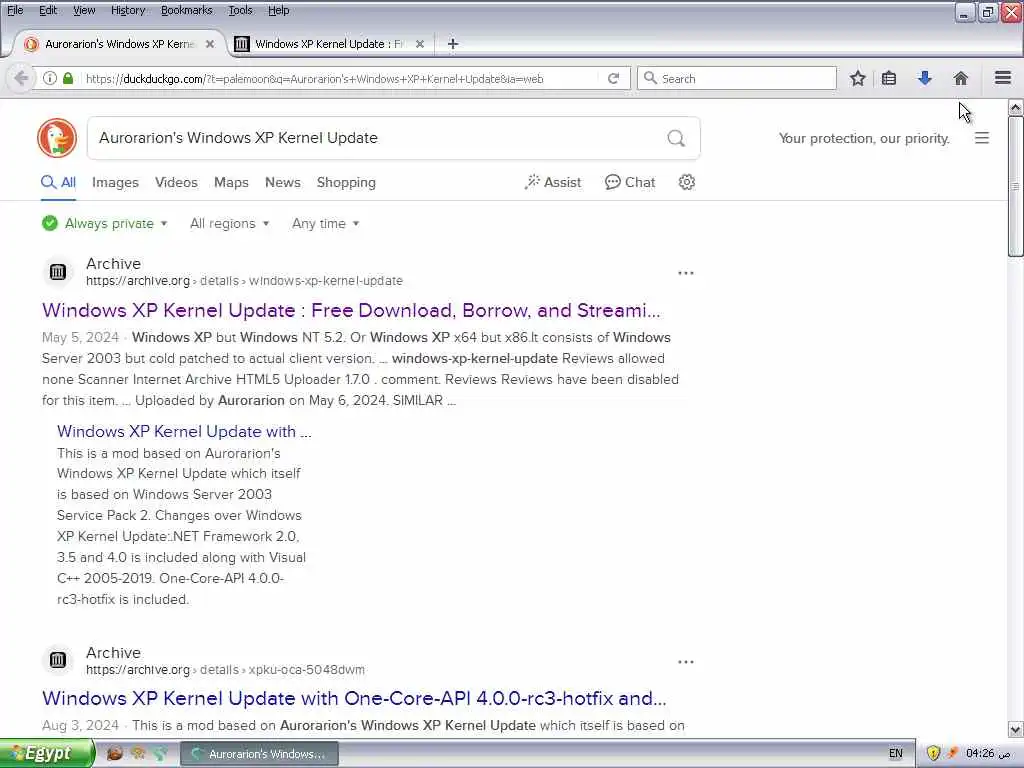
Task: Open the DuckDuckGo side menu icon
Action: [982, 138]
